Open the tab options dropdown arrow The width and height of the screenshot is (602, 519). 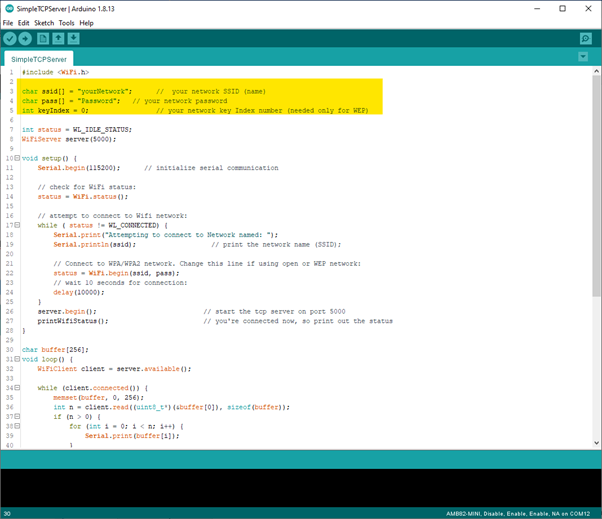click(x=583, y=57)
